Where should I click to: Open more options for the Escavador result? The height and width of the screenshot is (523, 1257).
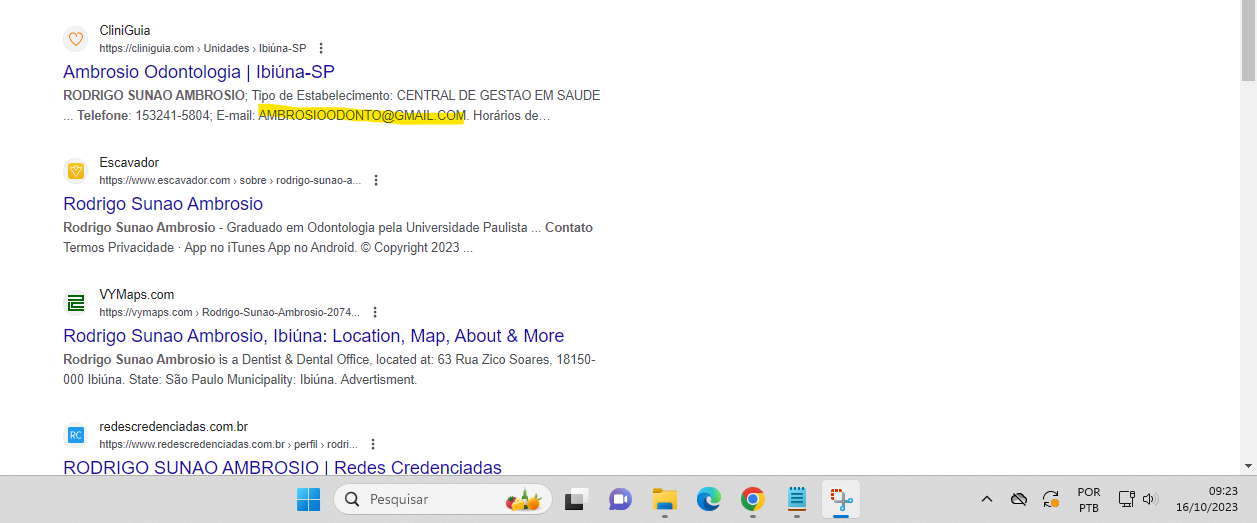[376, 180]
